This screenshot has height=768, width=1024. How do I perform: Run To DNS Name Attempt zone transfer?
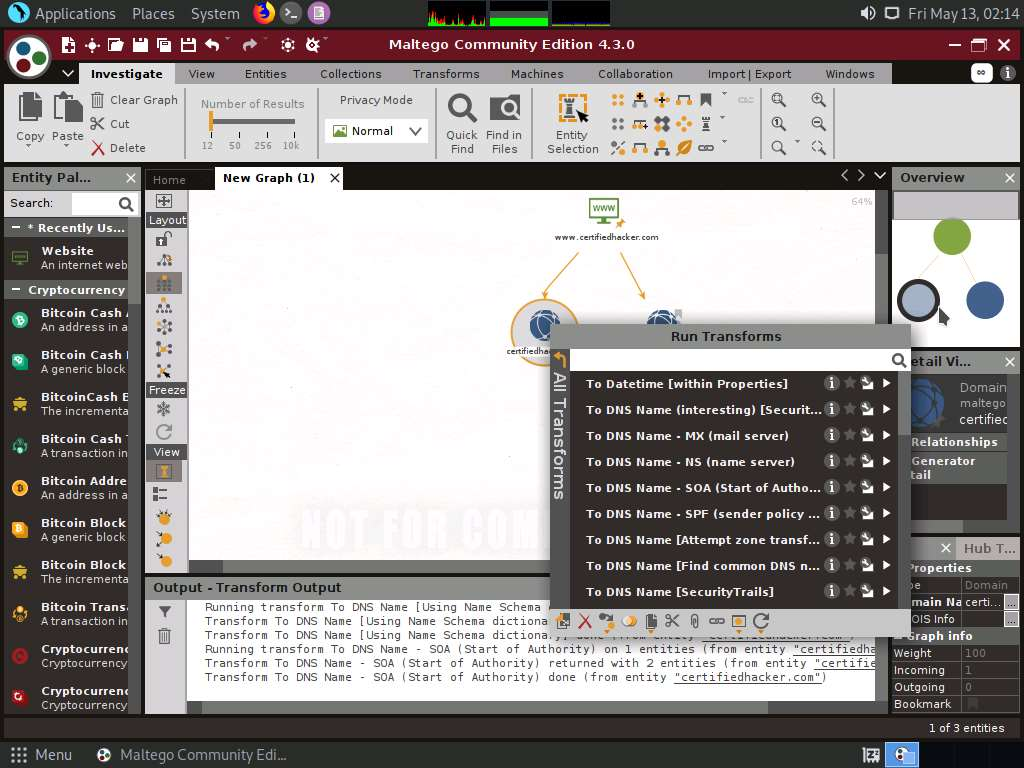702,539
